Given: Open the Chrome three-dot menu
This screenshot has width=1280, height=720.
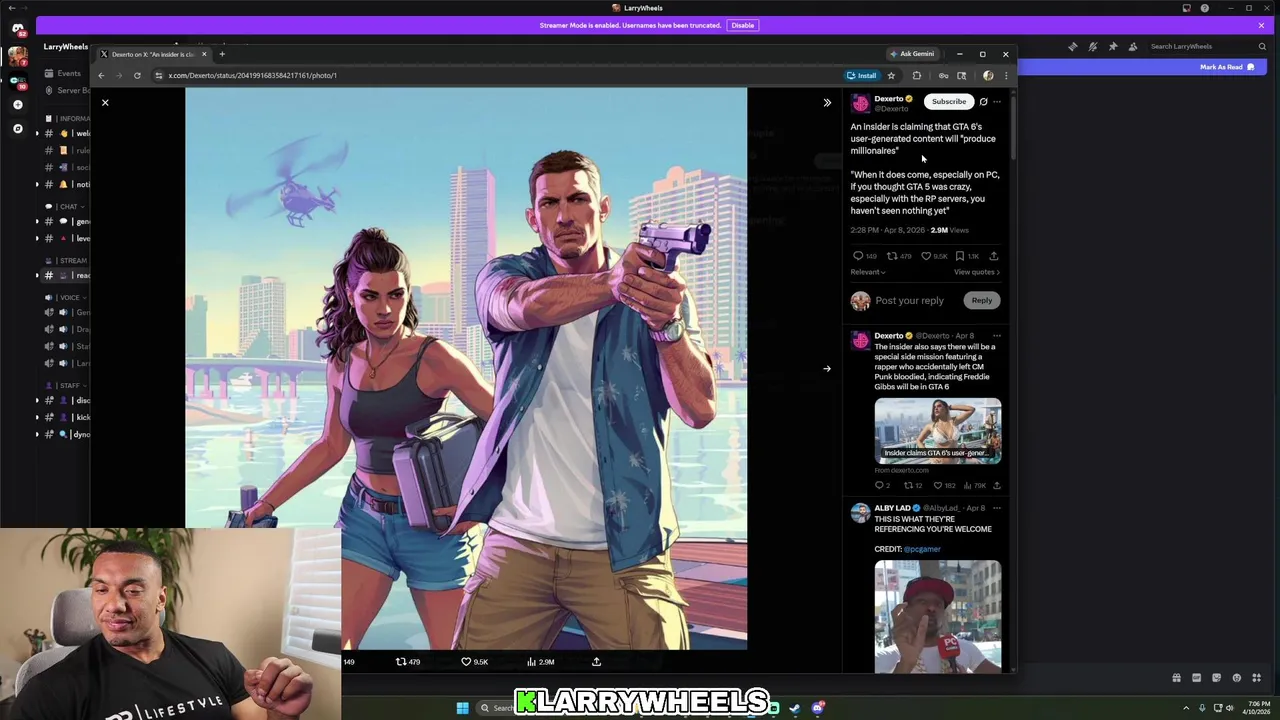Looking at the screenshot, I should pyautogui.click(x=1006, y=75).
